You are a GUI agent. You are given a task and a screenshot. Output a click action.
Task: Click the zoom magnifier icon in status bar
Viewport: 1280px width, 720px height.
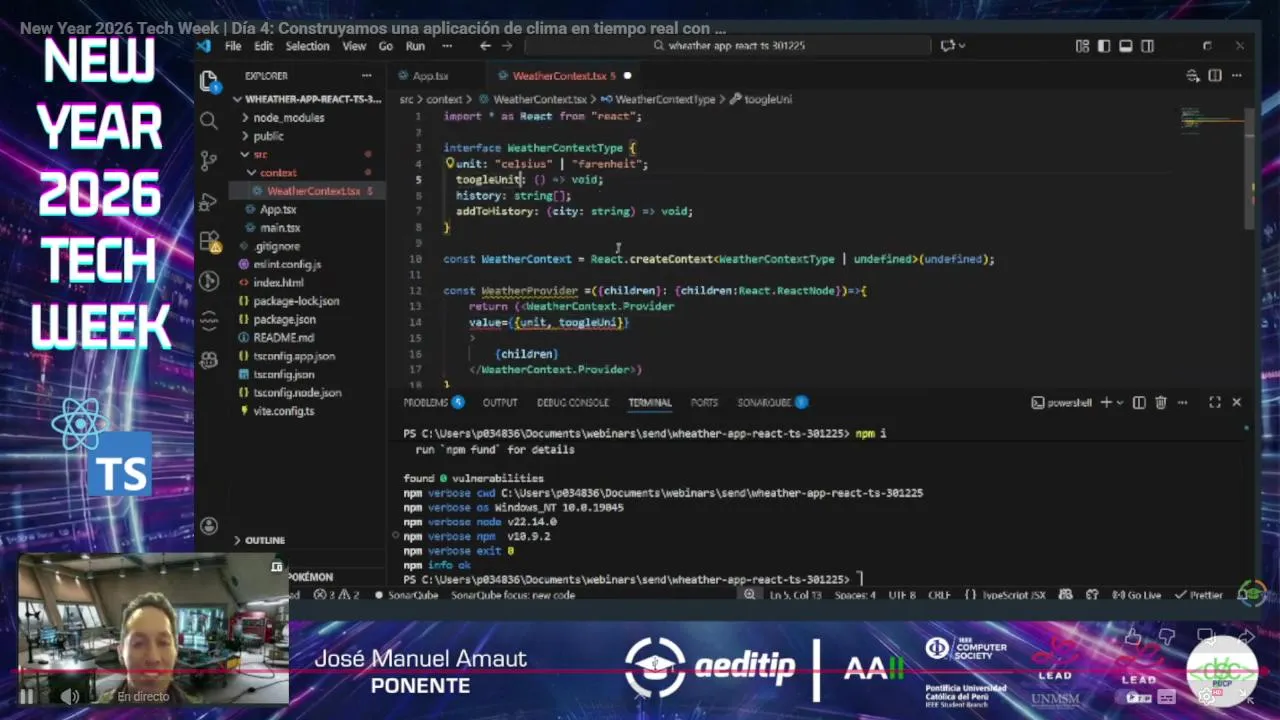[x=749, y=595]
